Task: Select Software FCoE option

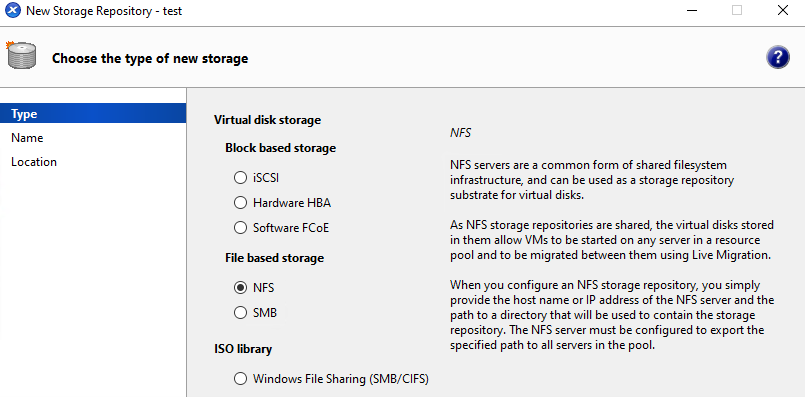Action: point(240,228)
